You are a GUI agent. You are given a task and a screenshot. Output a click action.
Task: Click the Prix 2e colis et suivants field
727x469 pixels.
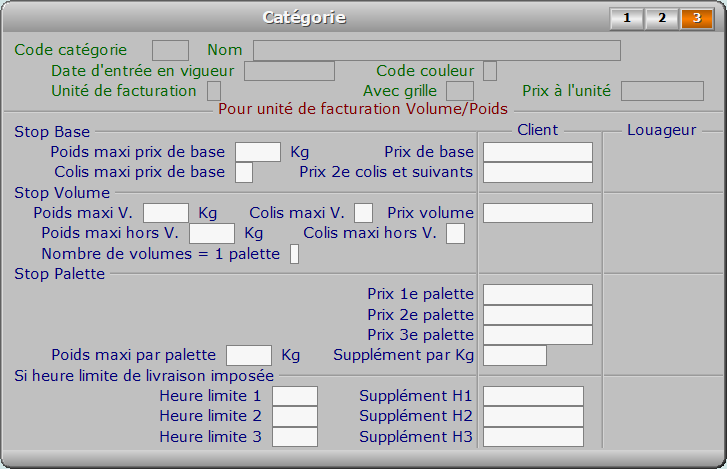click(x=538, y=172)
